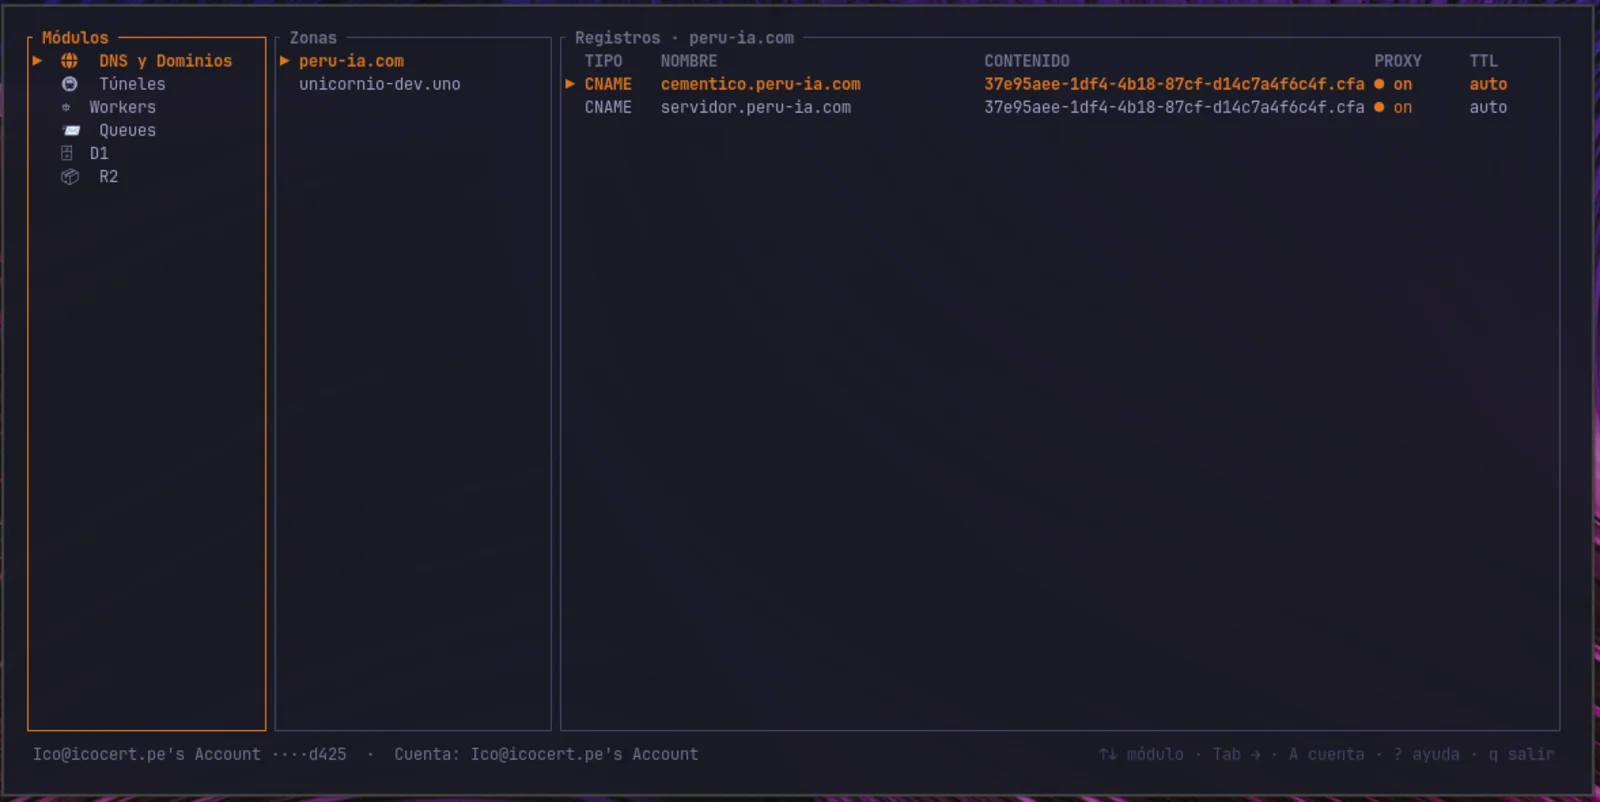1600x802 pixels.
Task: Open the R2 module
Action: click(x=108, y=176)
